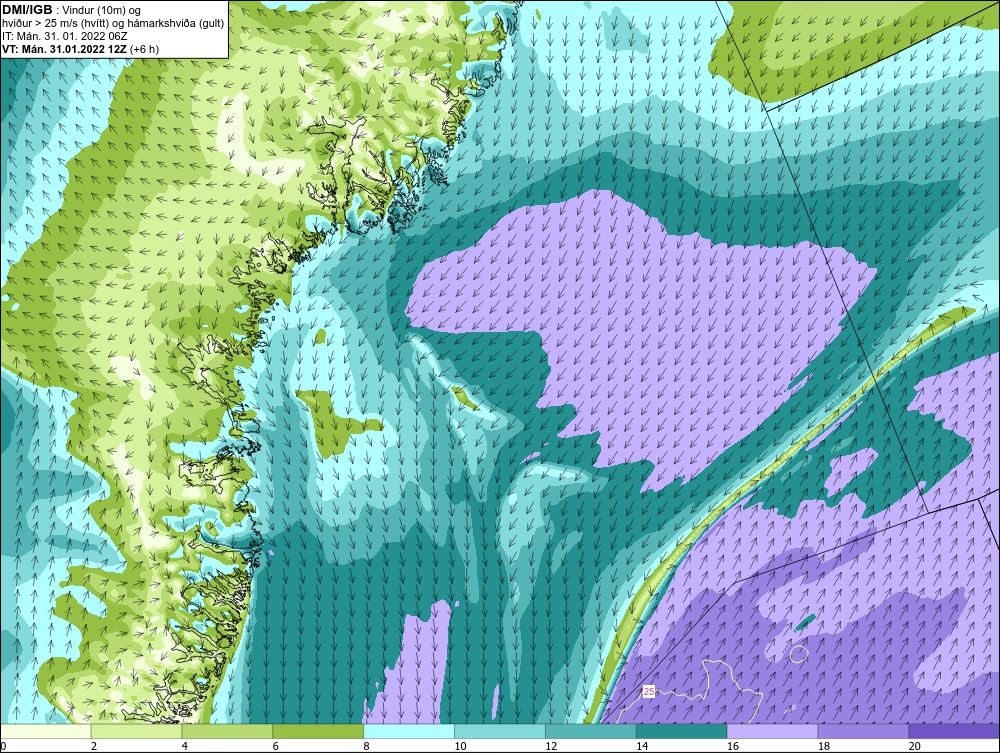Click the legend scale value '18'
1000x753 pixels.
(823, 746)
